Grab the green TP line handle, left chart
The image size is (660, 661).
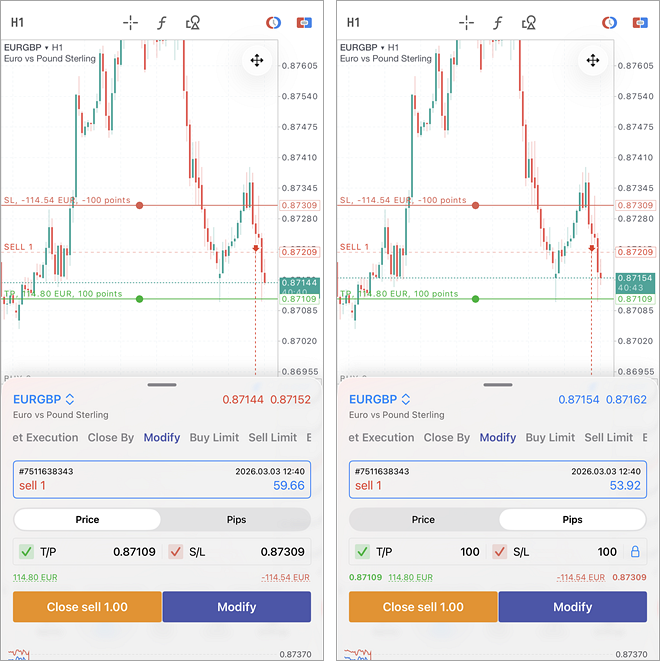(140, 299)
